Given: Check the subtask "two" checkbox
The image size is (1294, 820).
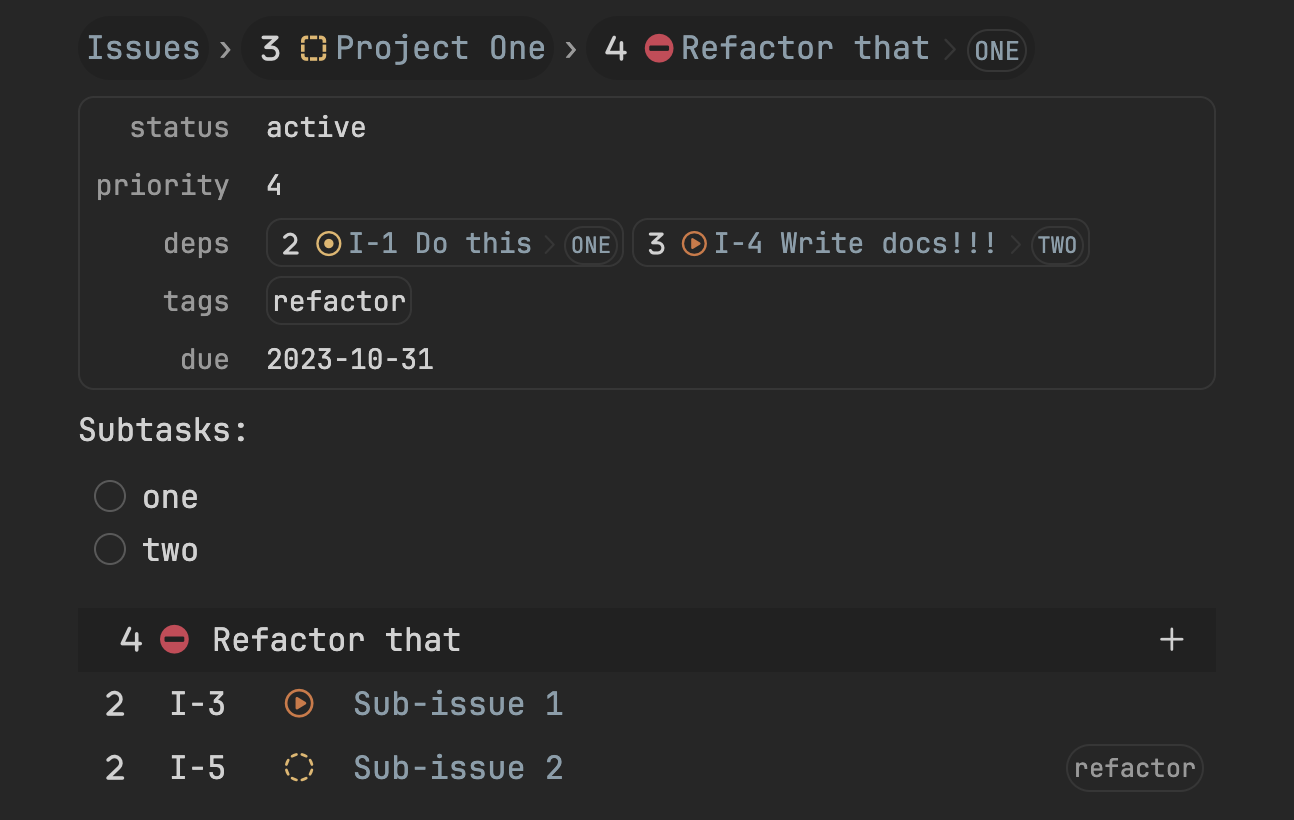Looking at the screenshot, I should tap(110, 549).
